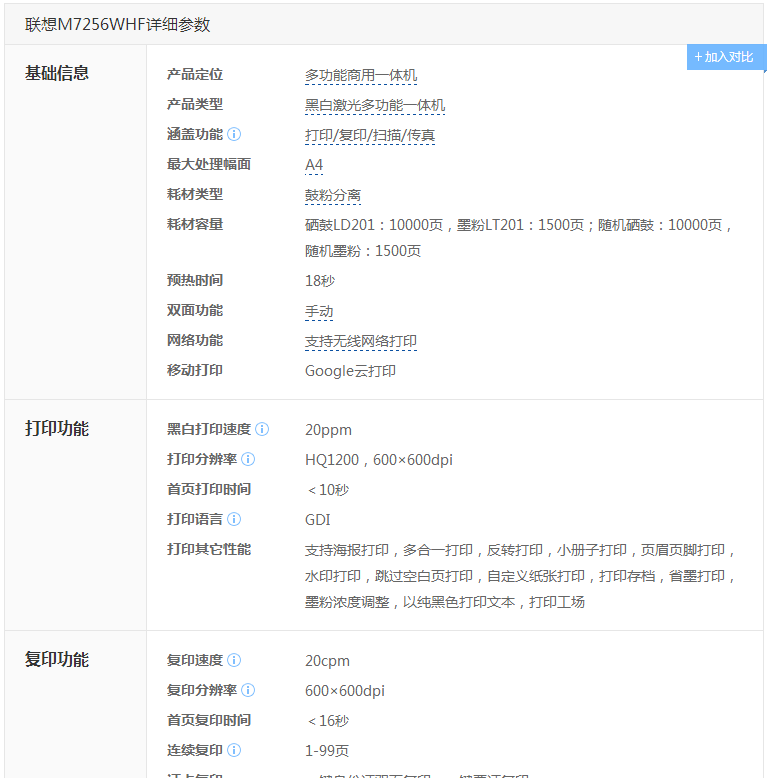Screen dimensions: 770x778
Task: Select the 最大处理幅面 label
Action: [x=209, y=164]
